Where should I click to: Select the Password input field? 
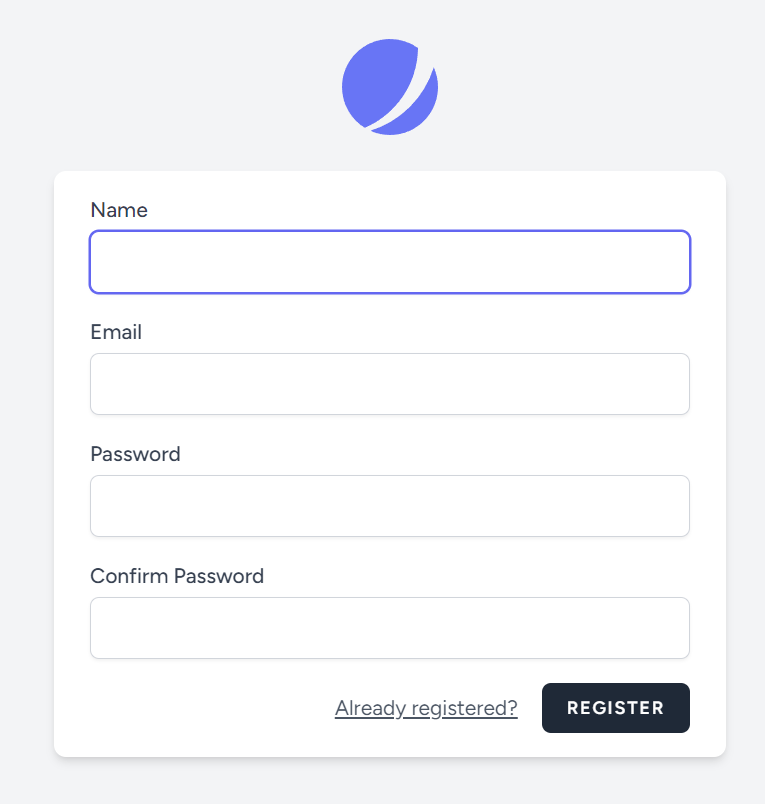(x=390, y=506)
